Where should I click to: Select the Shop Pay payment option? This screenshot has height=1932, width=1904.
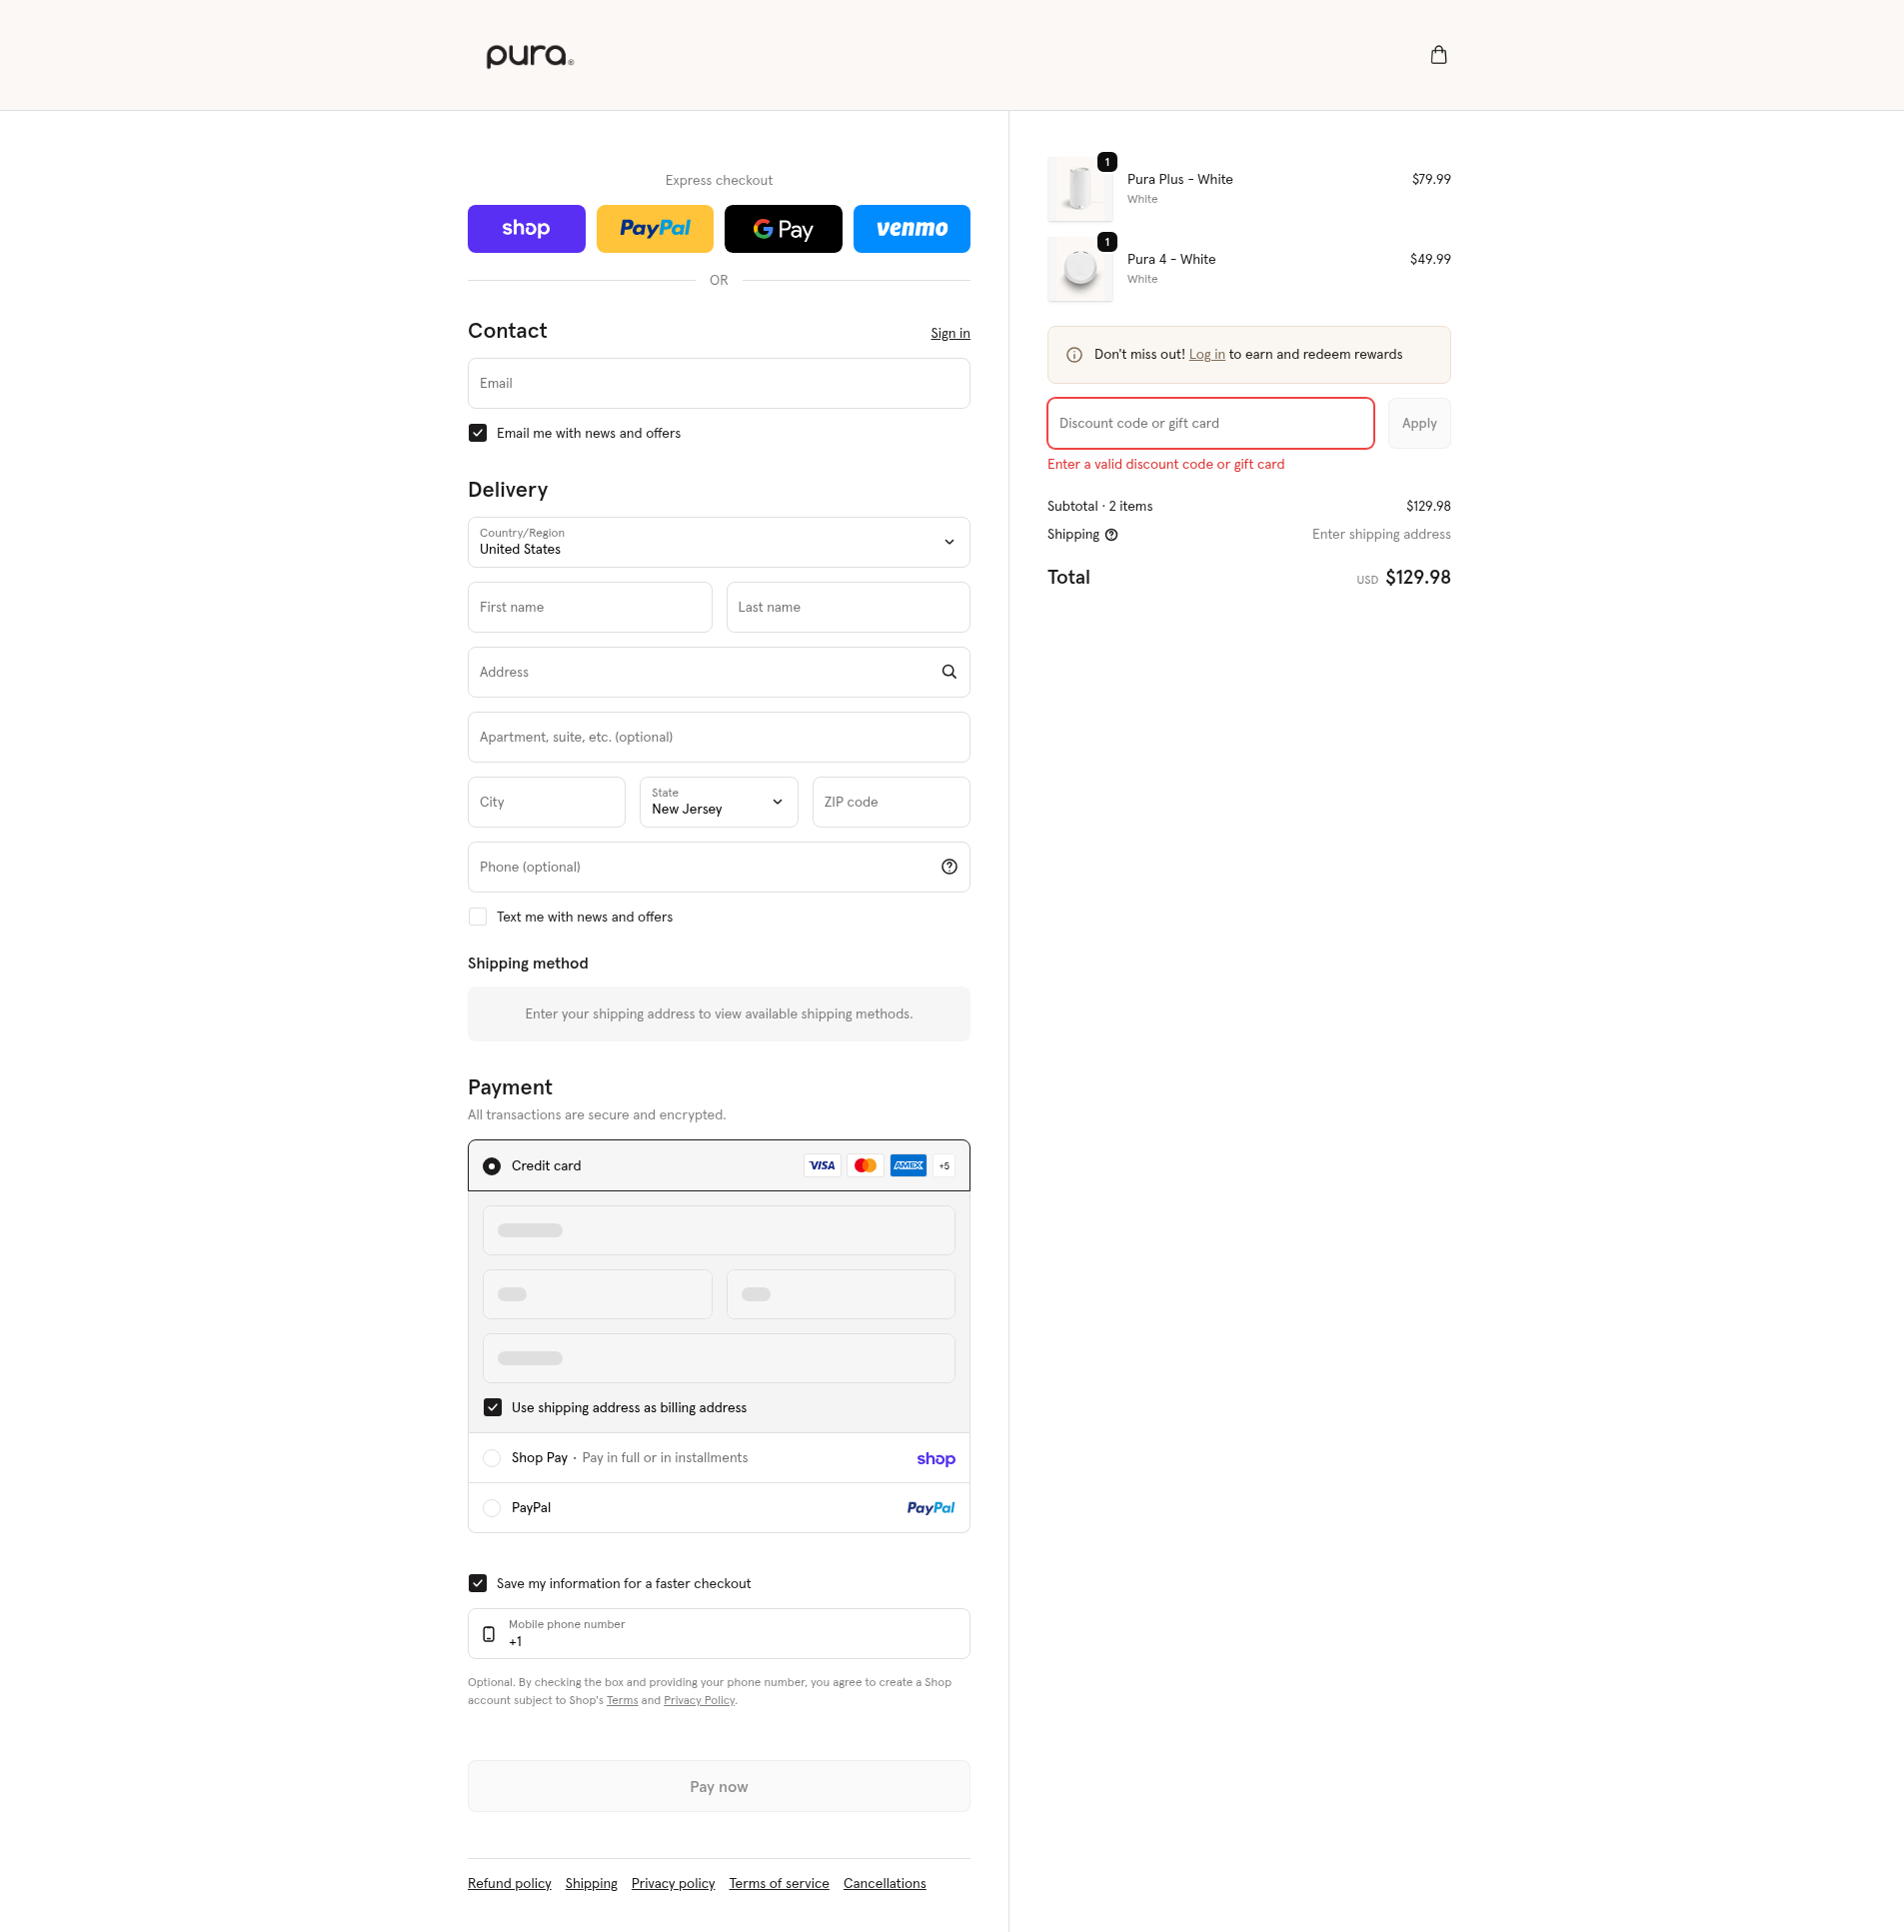[492, 1458]
